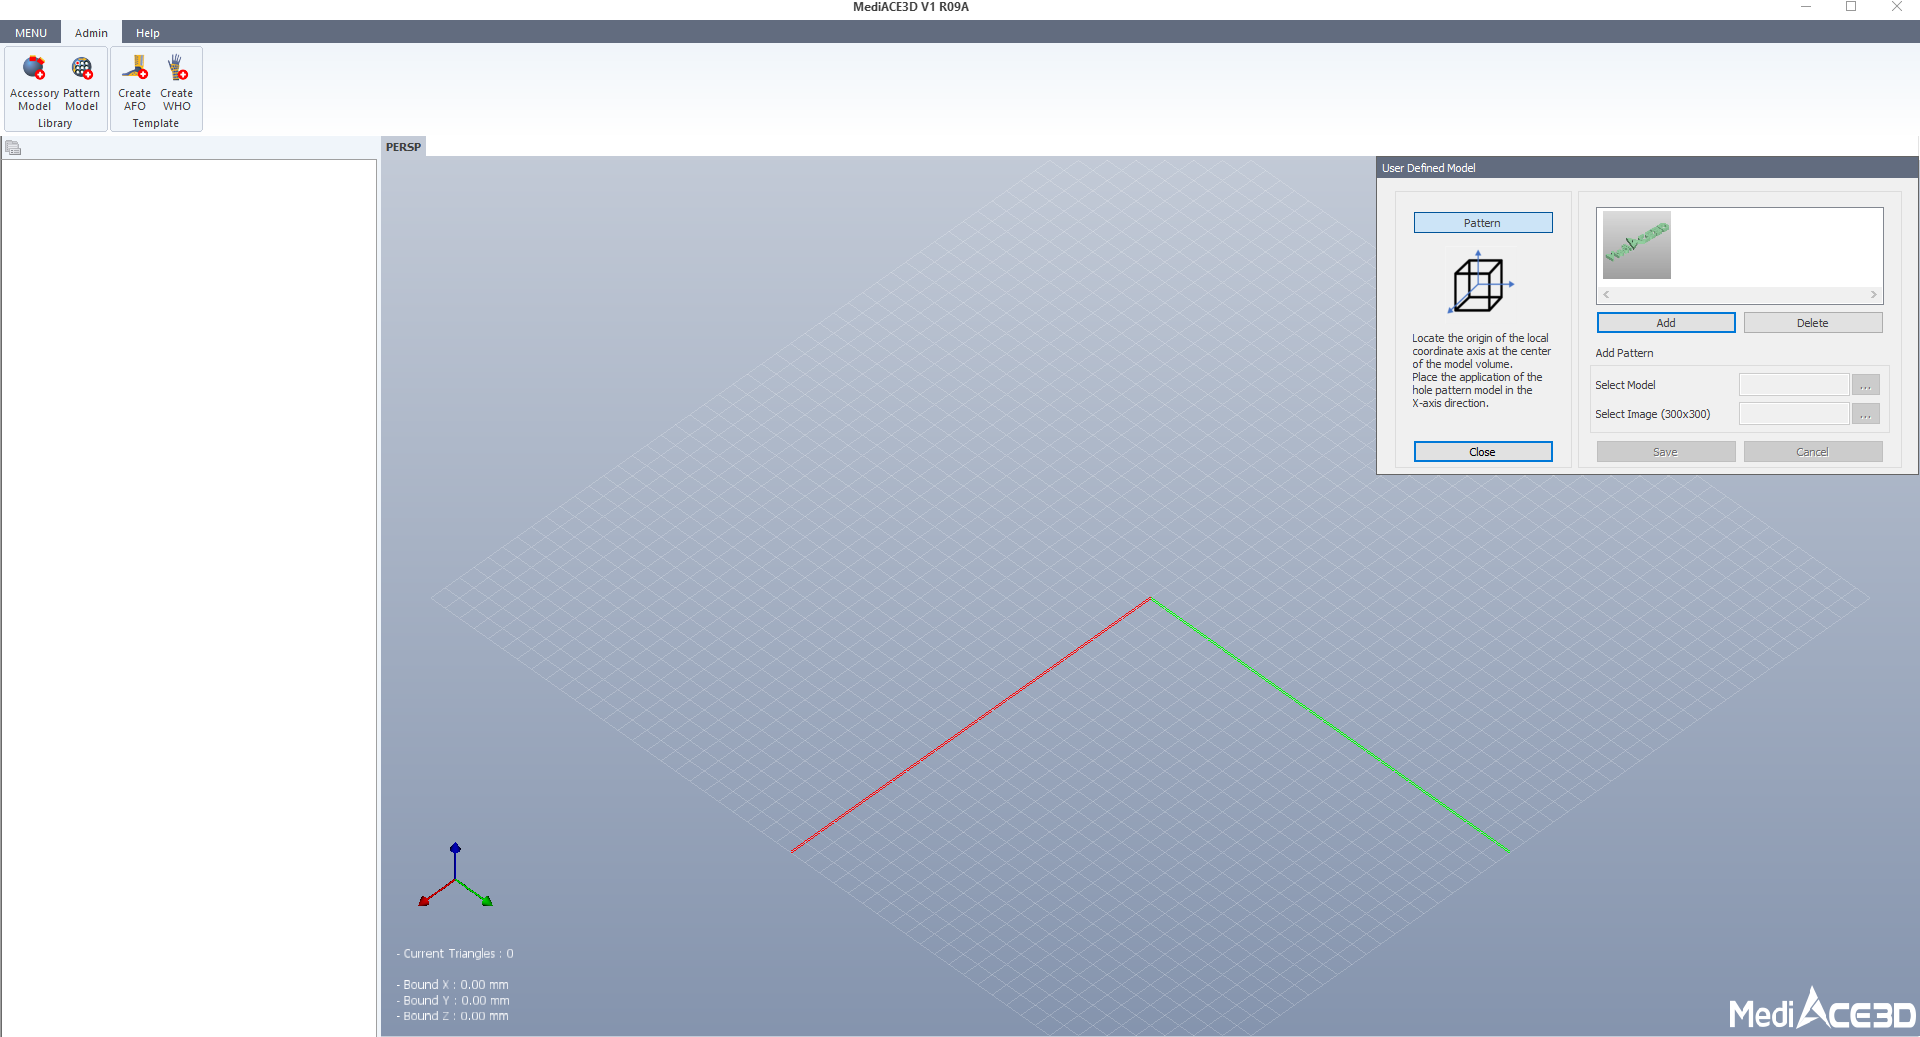1920x1037 pixels.
Task: Click the tree panel list icon
Action: coord(13,148)
